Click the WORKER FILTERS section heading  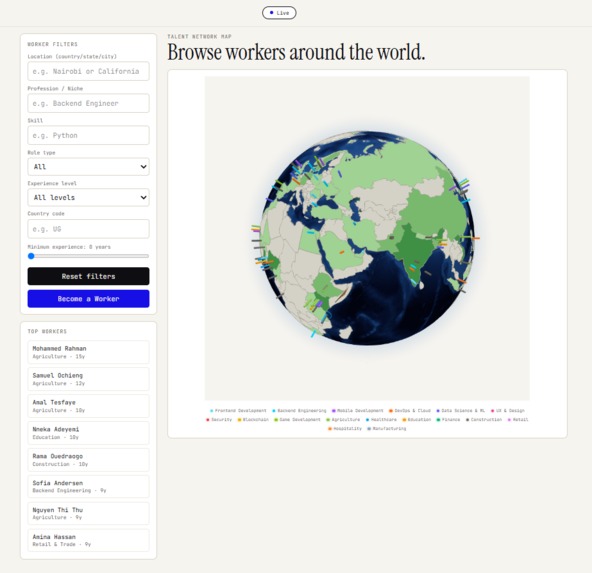pyautogui.click(x=52, y=44)
